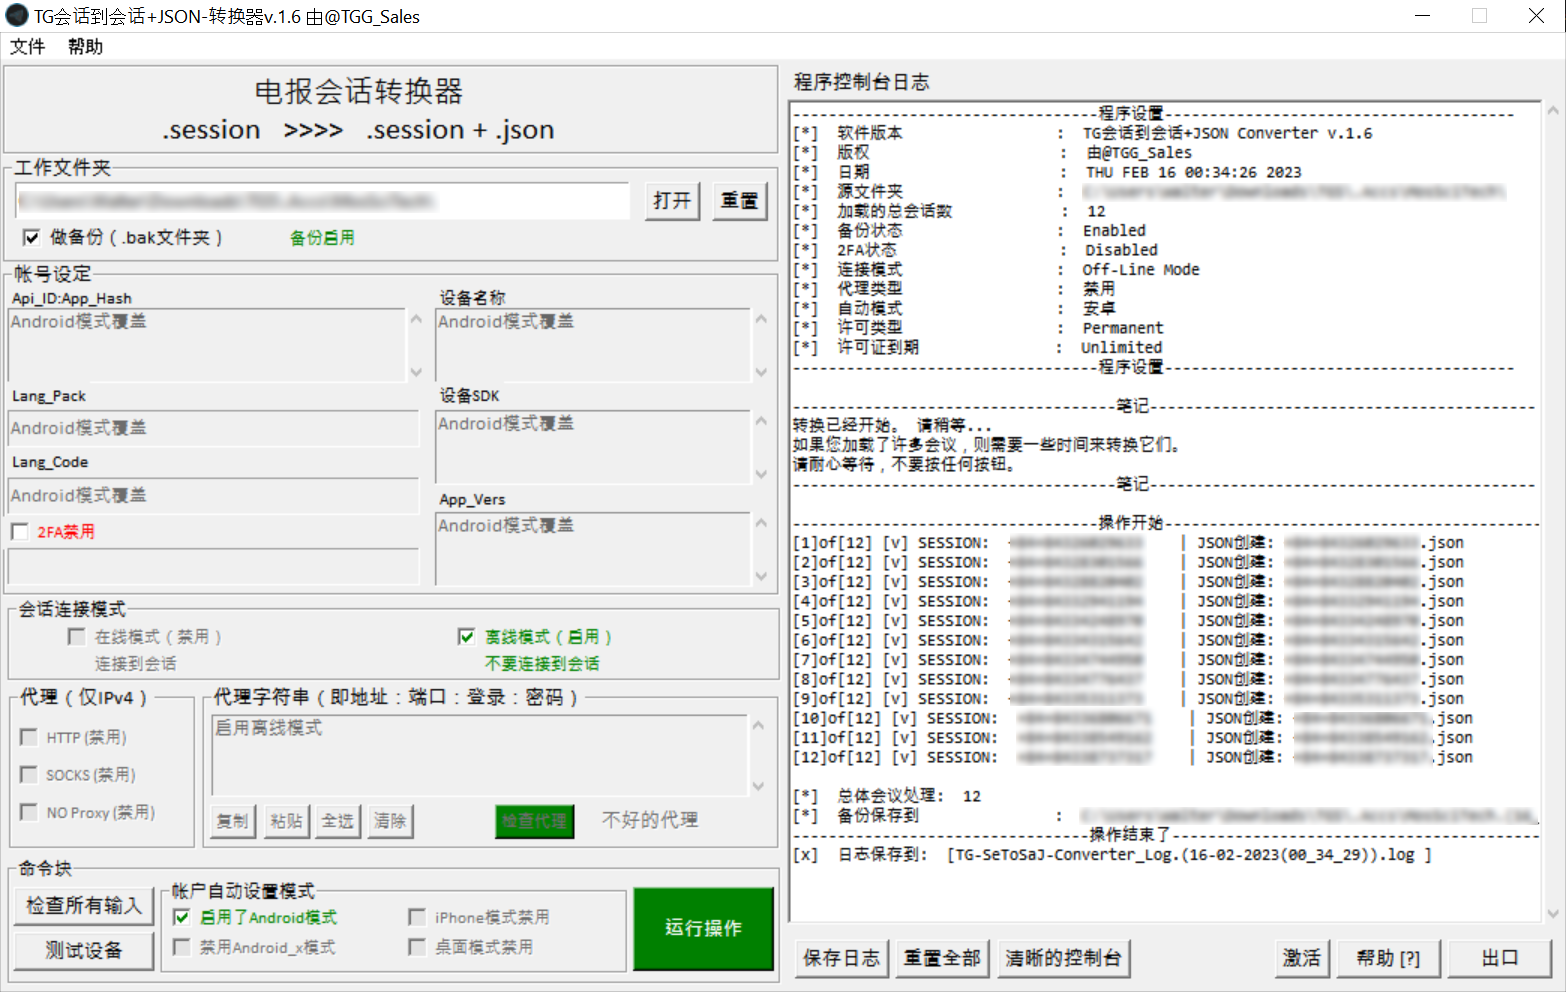The width and height of the screenshot is (1566, 992).
Task: Click the up arrow beside 设备名称 field
Action: click(761, 317)
